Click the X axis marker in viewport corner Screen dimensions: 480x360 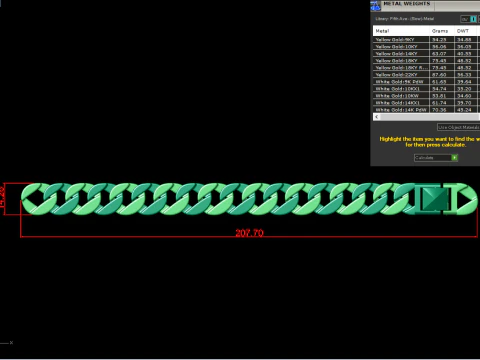coord(11,342)
